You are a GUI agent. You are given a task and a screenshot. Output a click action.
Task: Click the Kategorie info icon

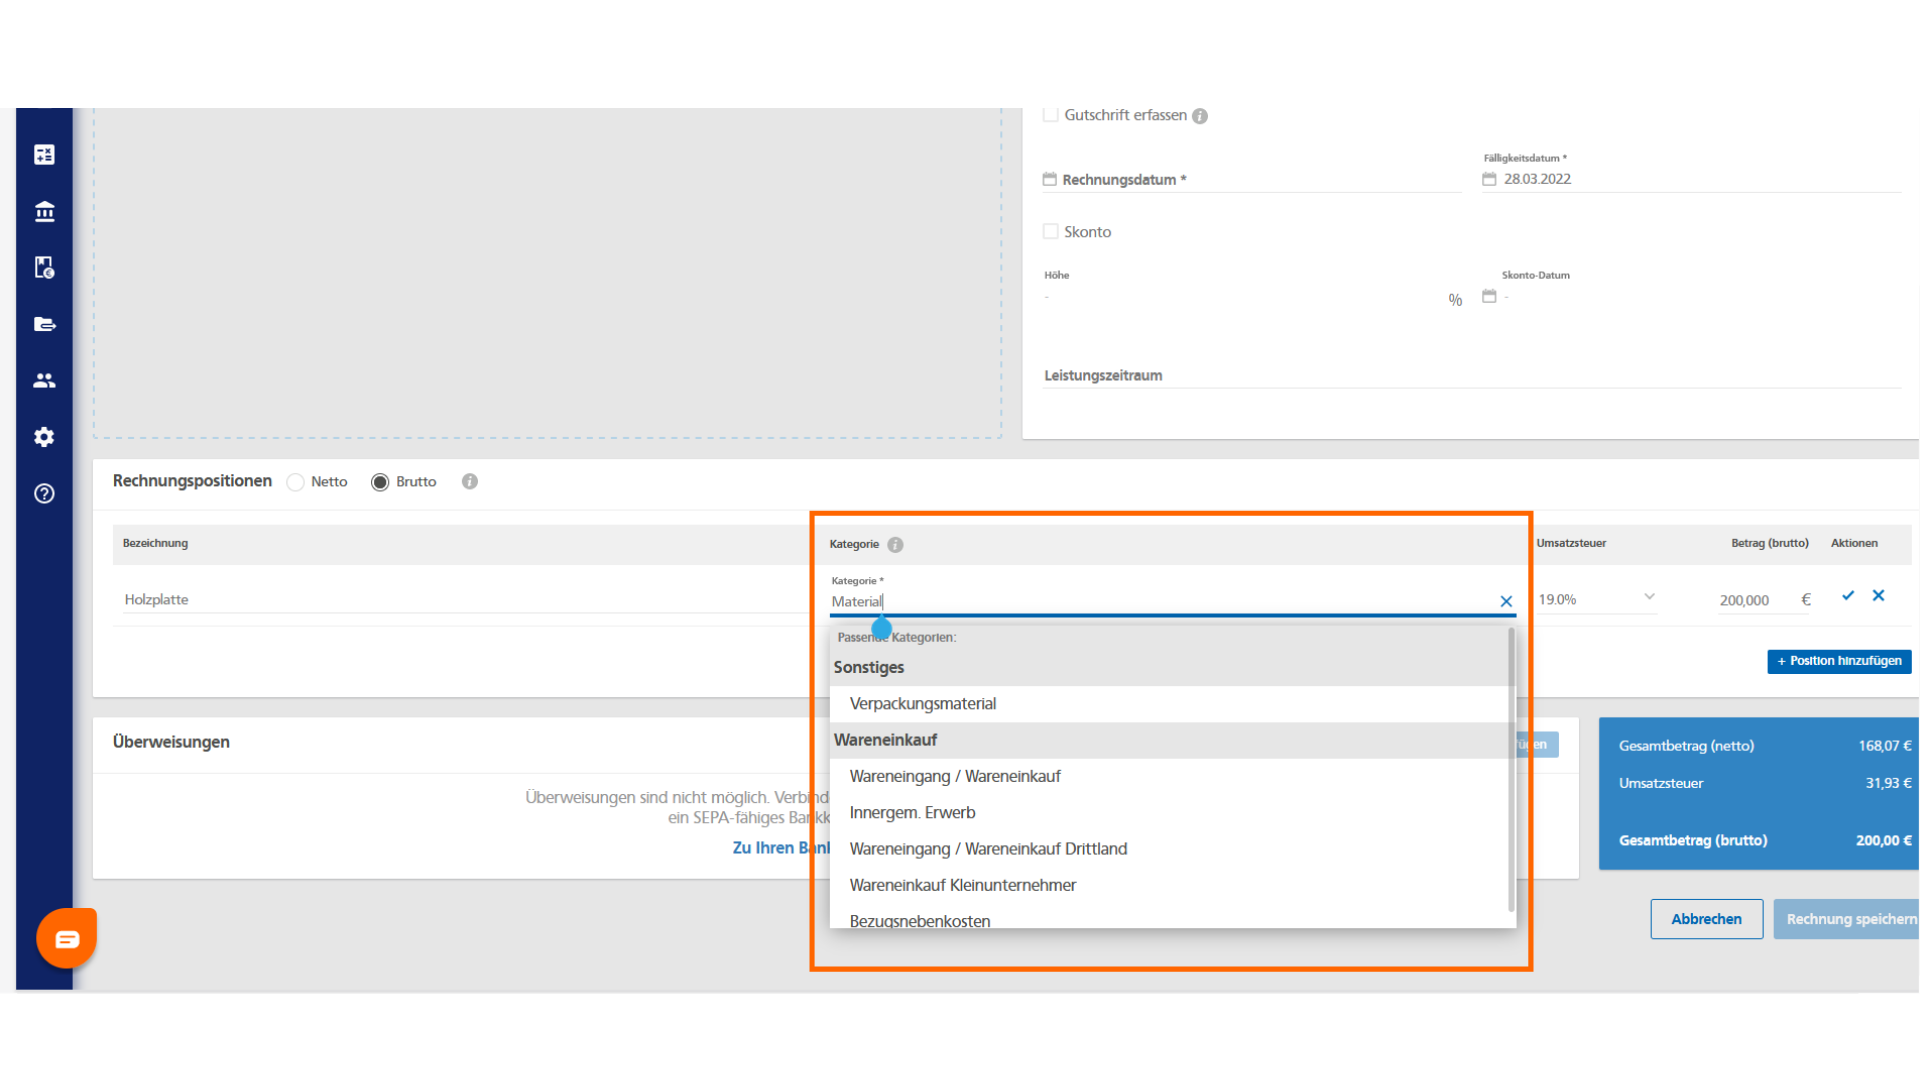pos(895,545)
